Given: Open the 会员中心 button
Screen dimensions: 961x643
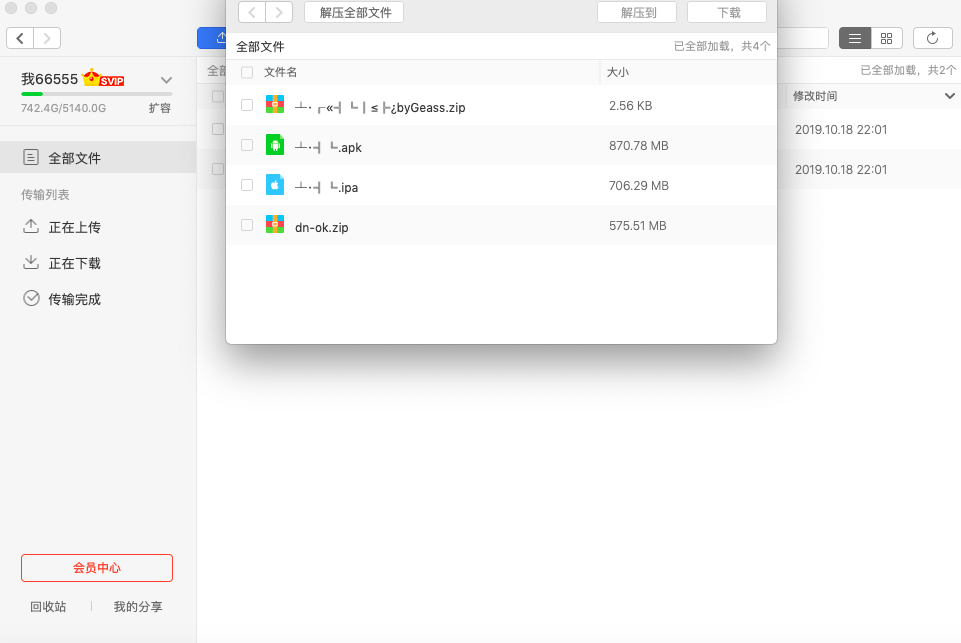Looking at the screenshot, I should coord(97,568).
